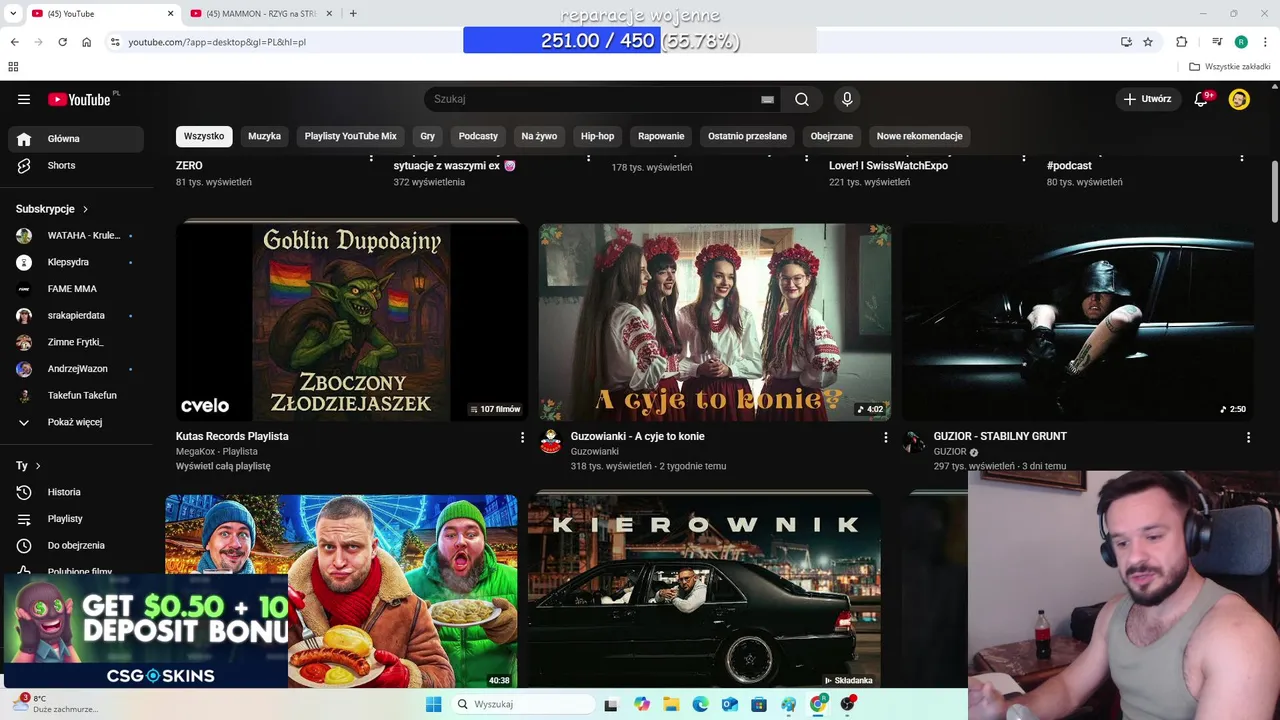Open the YouTube account avatar menu
The width and height of the screenshot is (1280, 720).
(1239, 99)
